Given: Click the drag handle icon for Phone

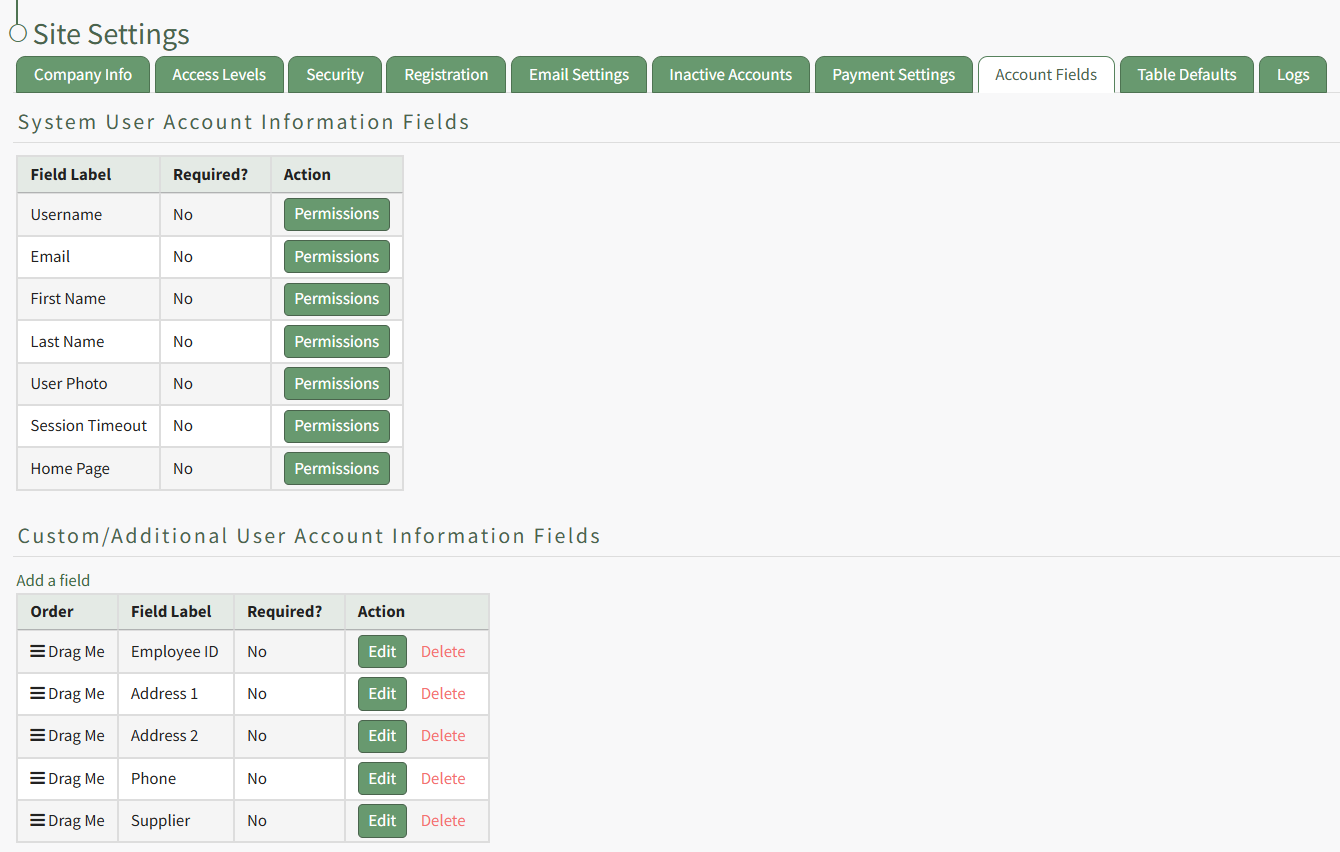Looking at the screenshot, I should (x=38, y=778).
